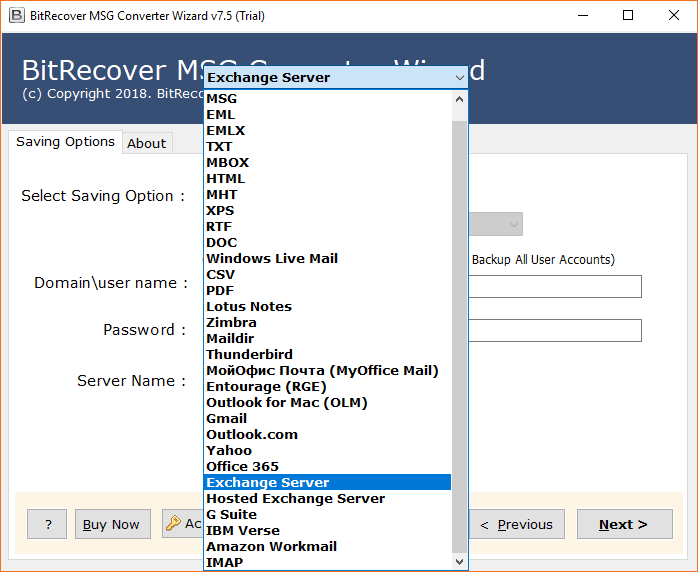The width and height of the screenshot is (698, 572).
Task: Select МойОфис Почта (MyOffice Mail) option
Action: 327,371
